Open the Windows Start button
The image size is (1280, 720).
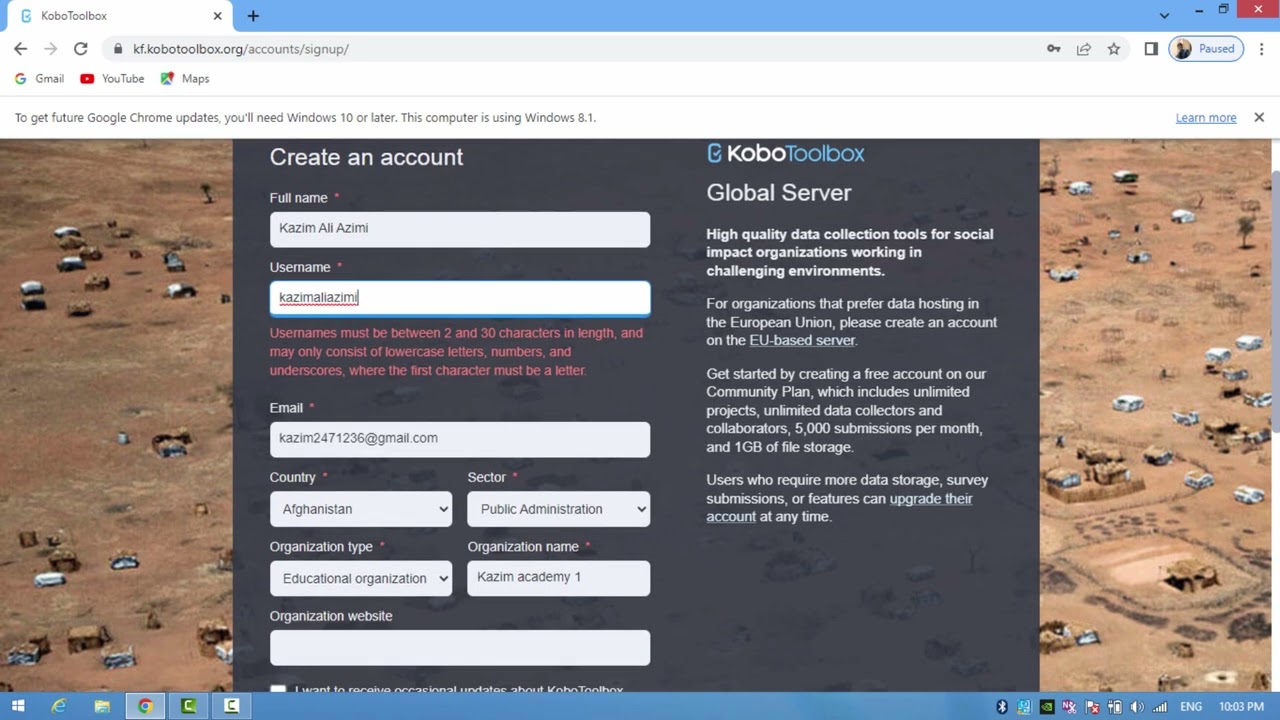[18, 706]
